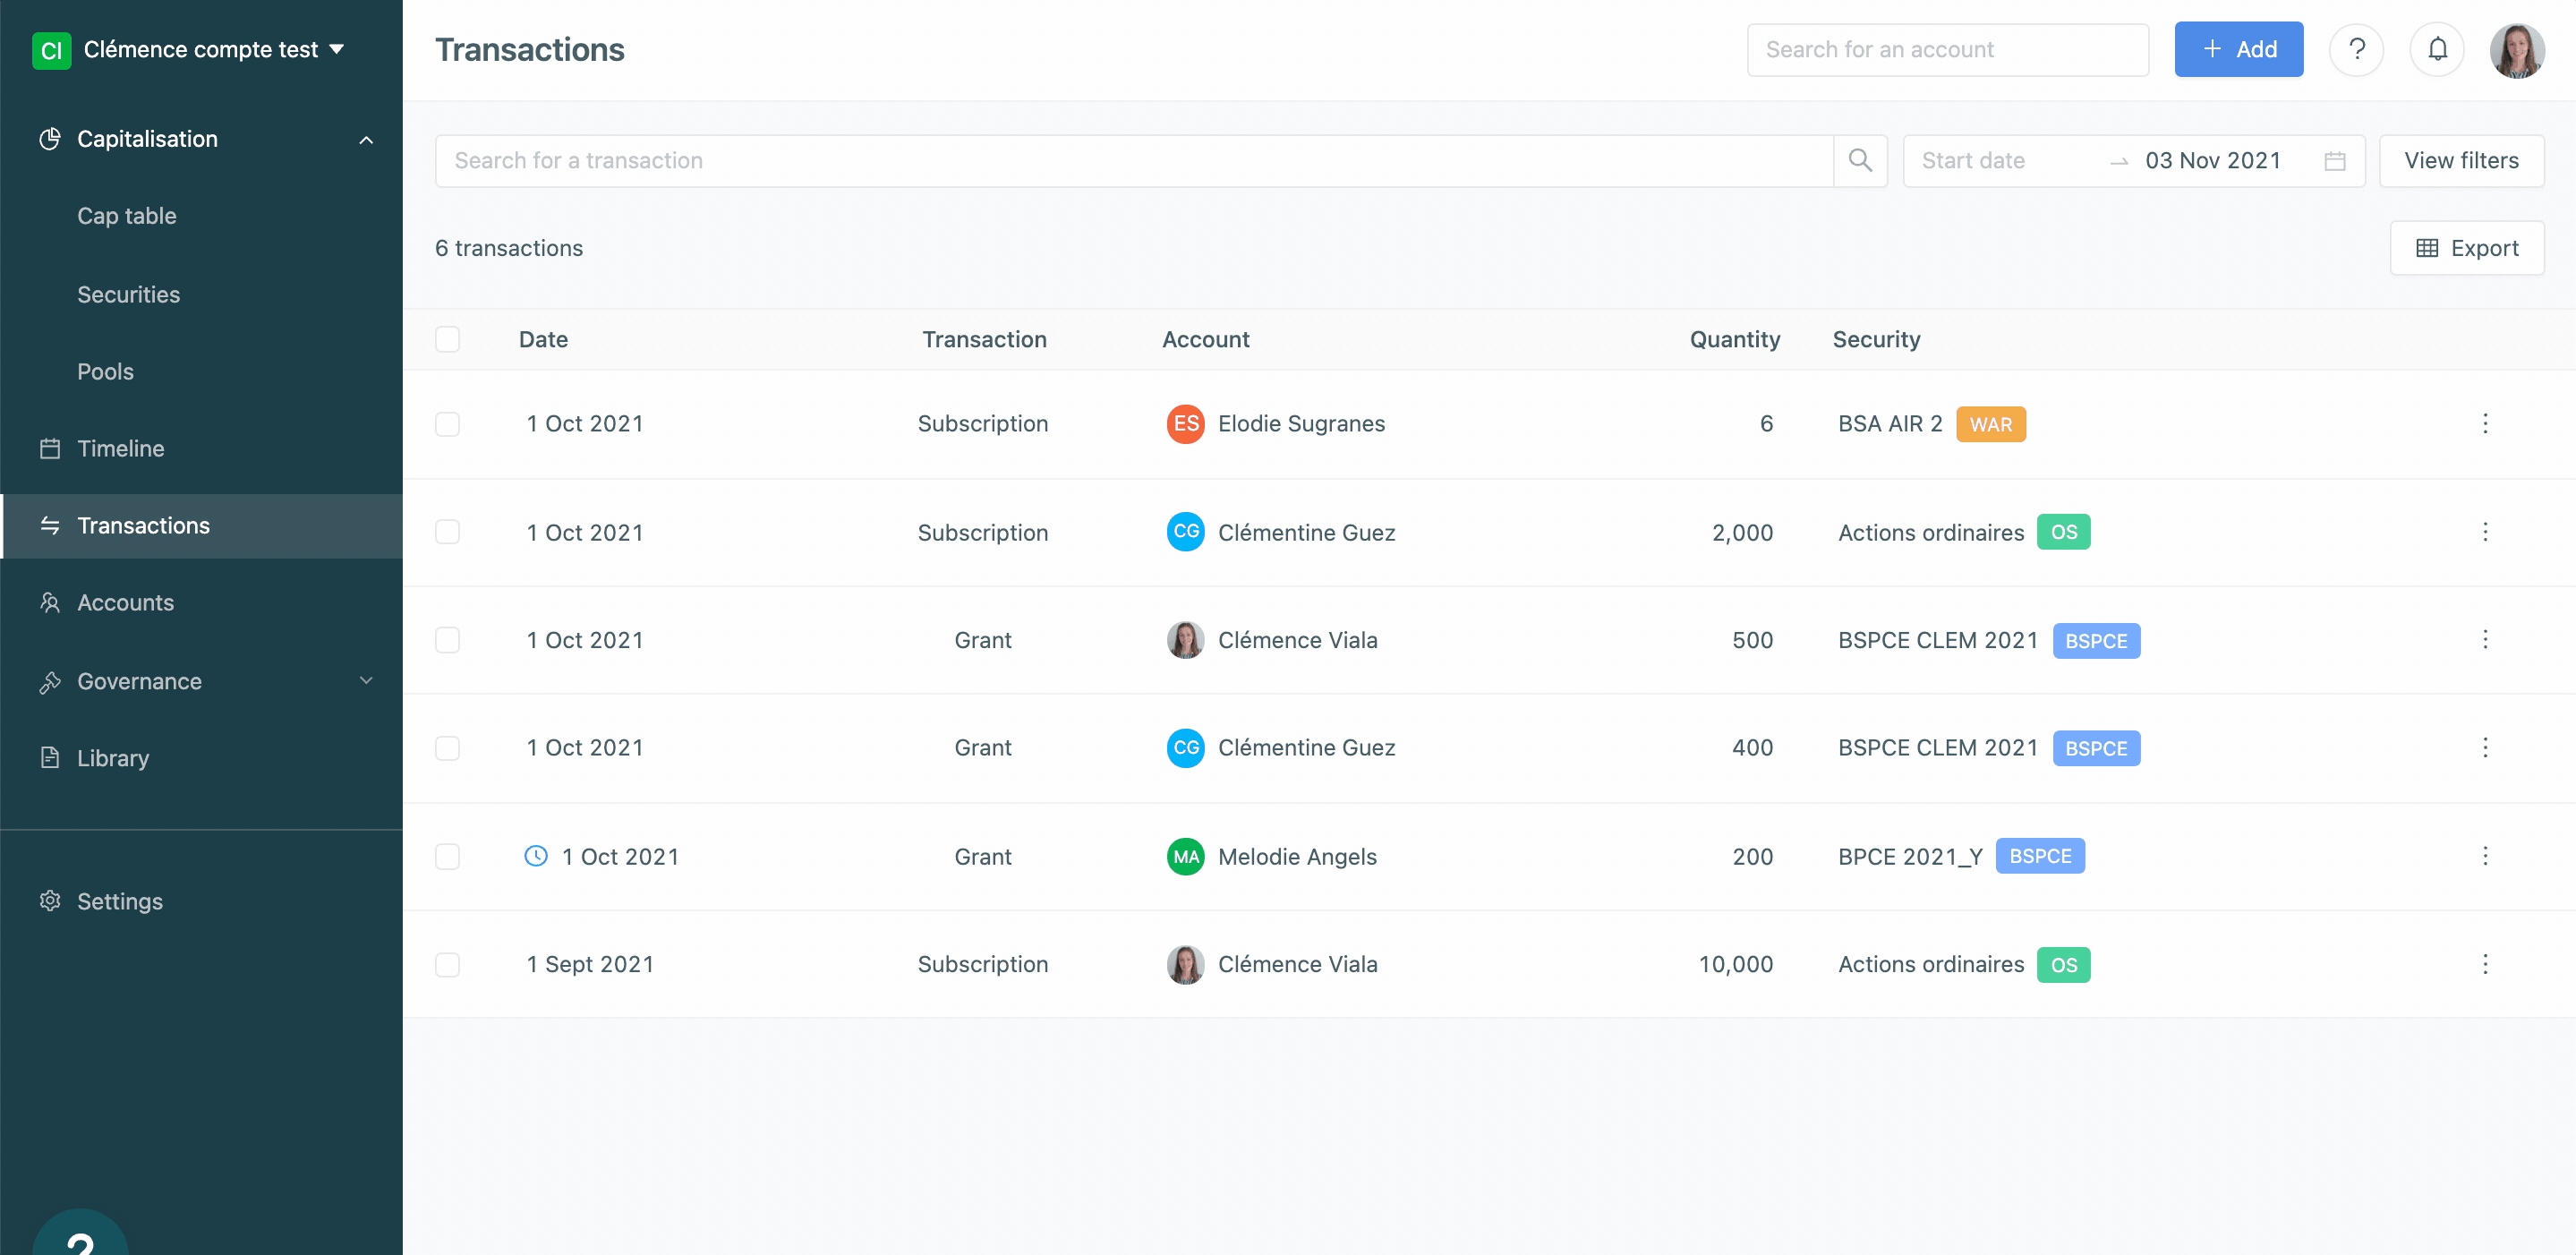The image size is (2576, 1255).
Task: Click the transaction search magnifier icon
Action: tap(1860, 160)
